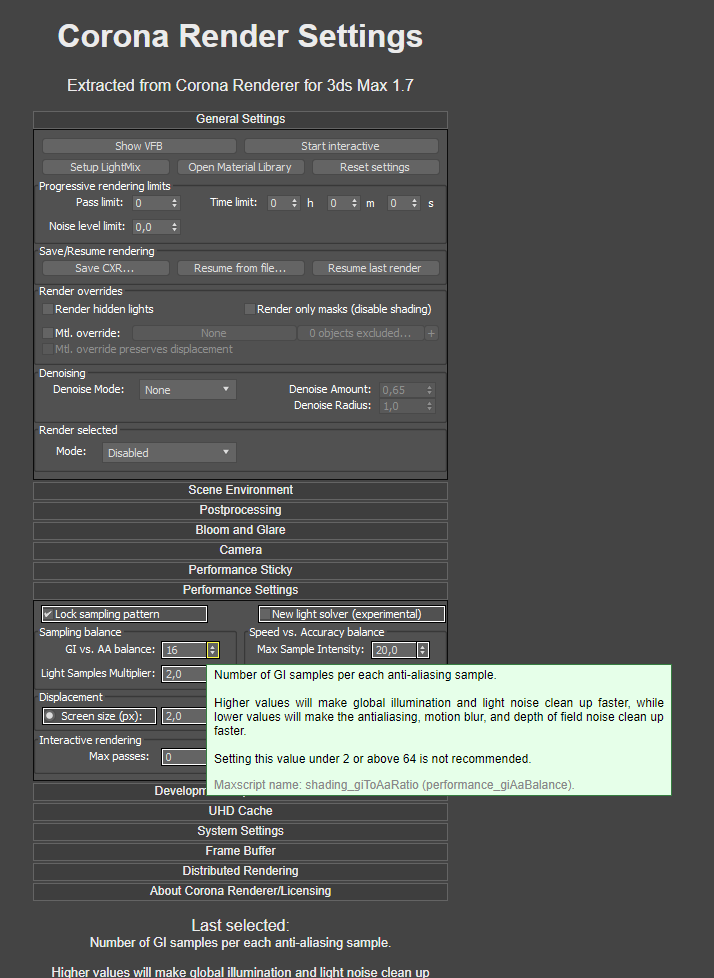This screenshot has height=978, width=714.
Task: Click the Noise level limit field
Action: pos(152,227)
